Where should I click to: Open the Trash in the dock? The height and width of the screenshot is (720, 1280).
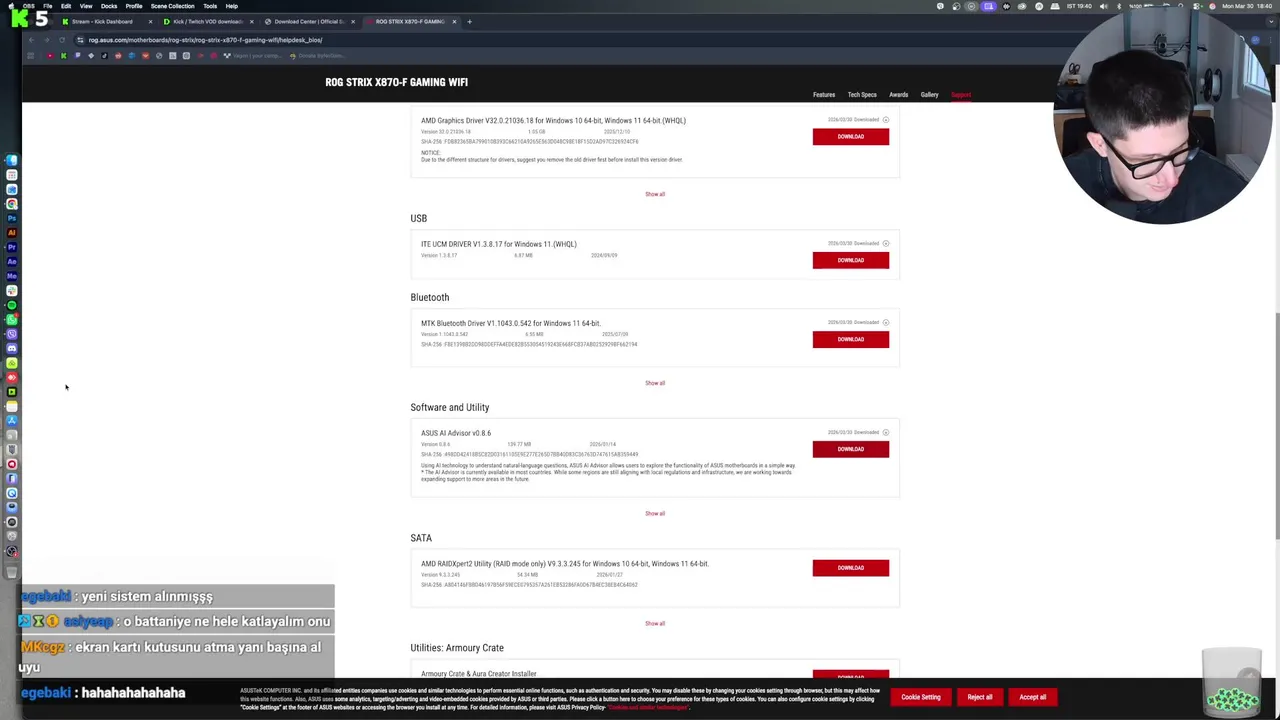click(11, 572)
